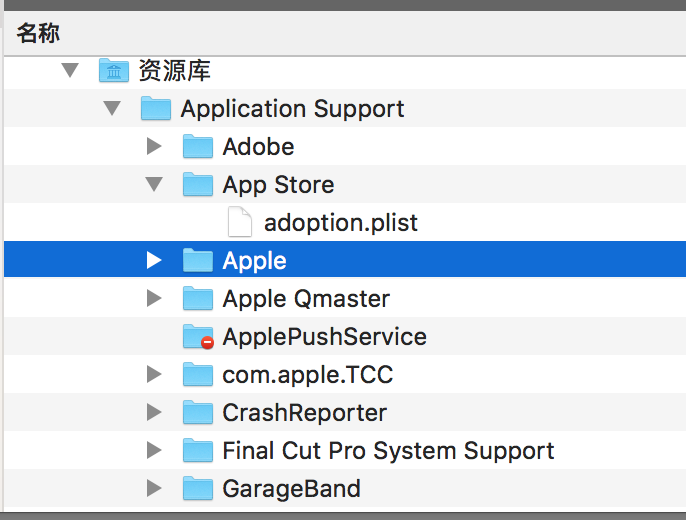The height and width of the screenshot is (520, 686).
Task: Select the com.apple.TCC row label
Action: (308, 375)
